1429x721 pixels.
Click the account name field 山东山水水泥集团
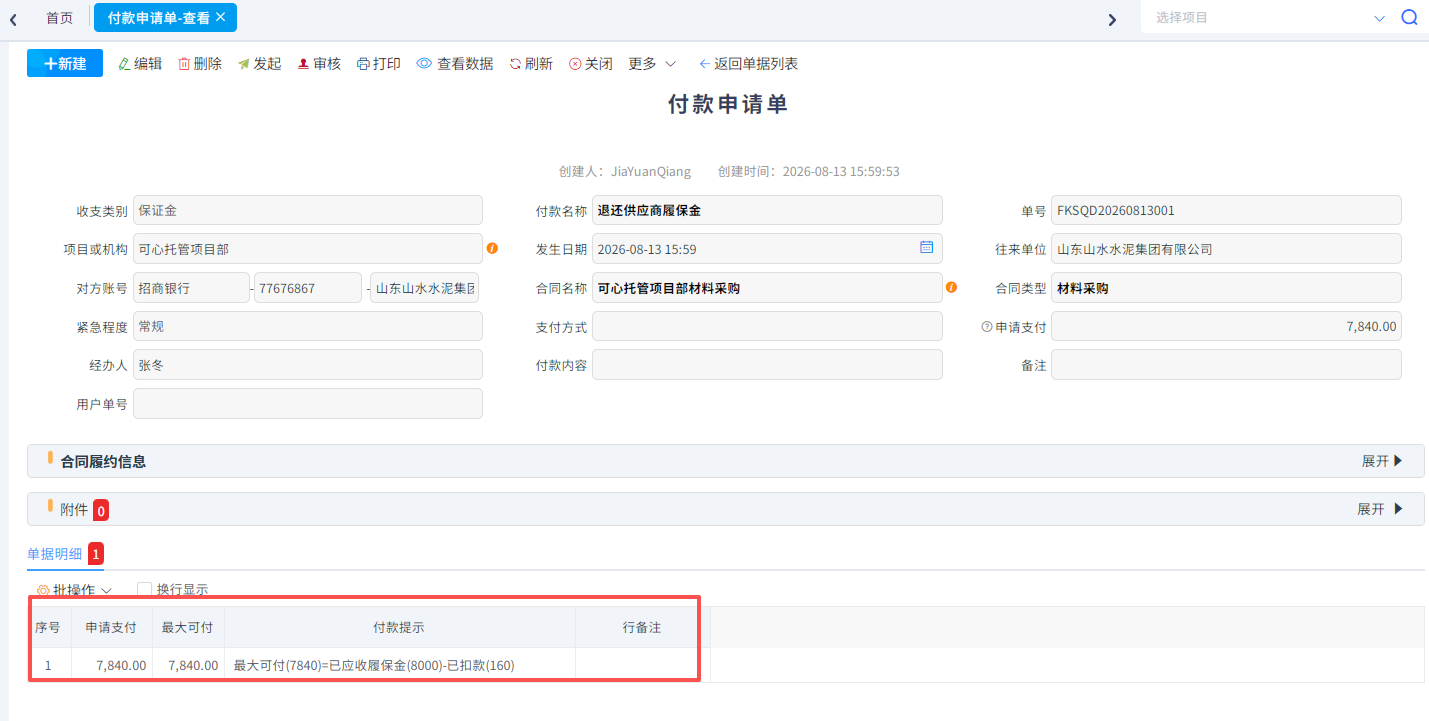pyautogui.click(x=424, y=288)
